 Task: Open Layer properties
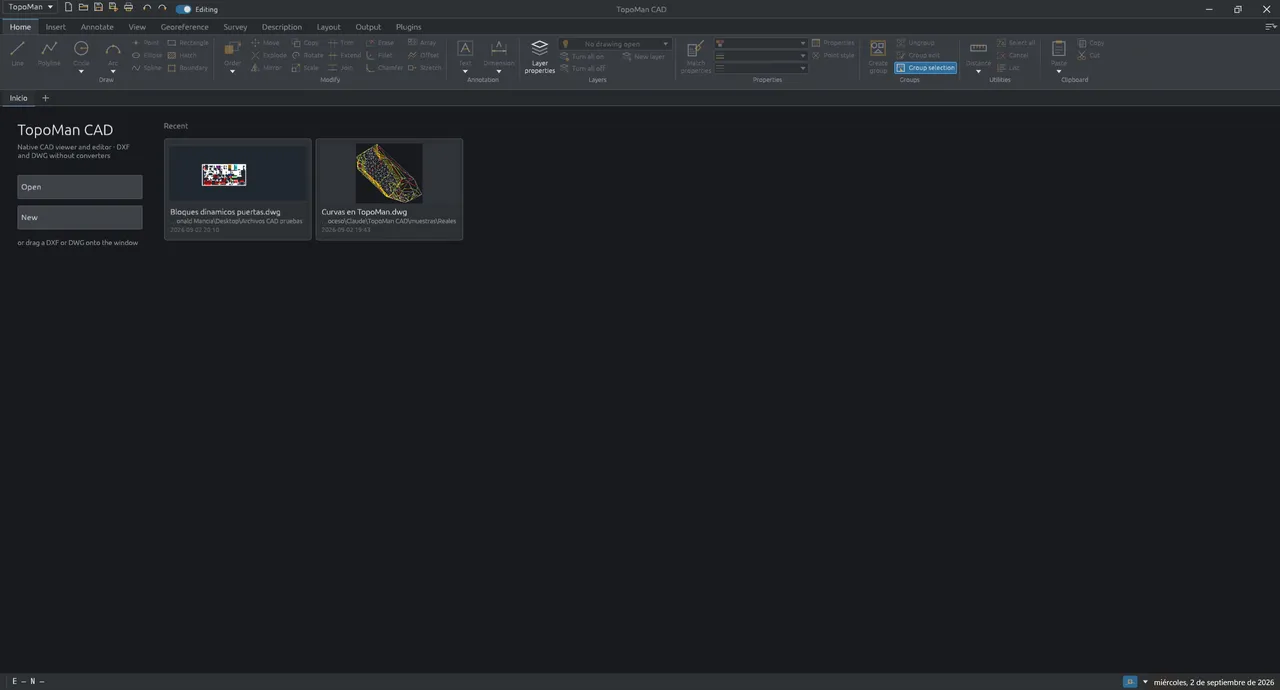[539, 57]
